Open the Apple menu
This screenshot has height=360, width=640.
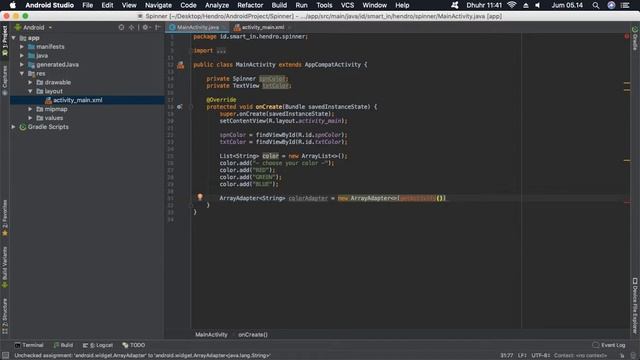[13, 5]
